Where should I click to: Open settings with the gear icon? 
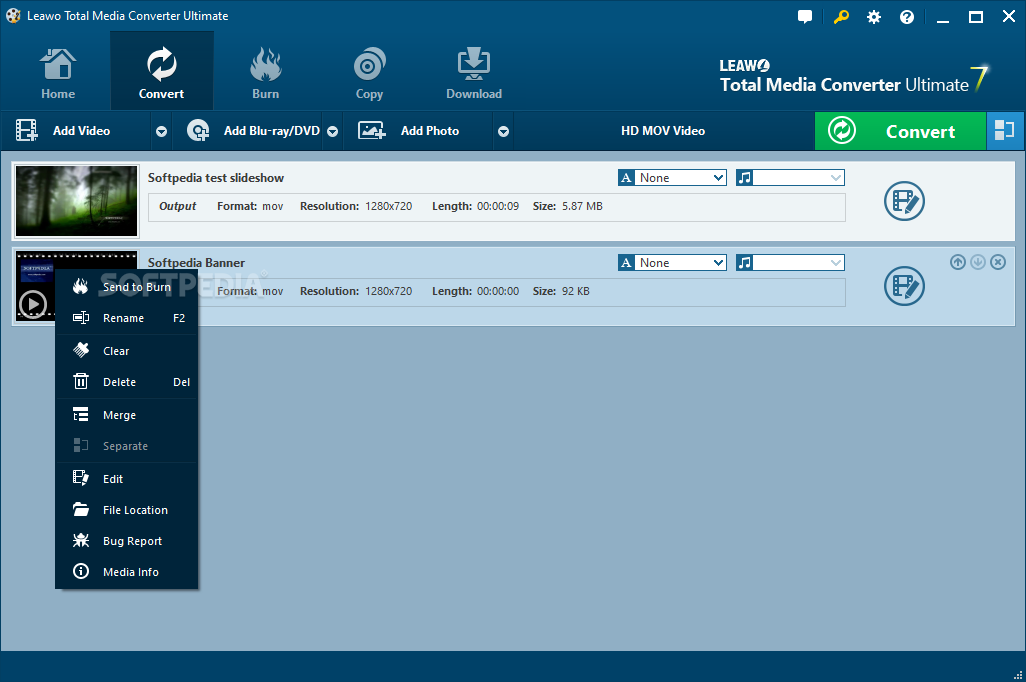tap(874, 17)
